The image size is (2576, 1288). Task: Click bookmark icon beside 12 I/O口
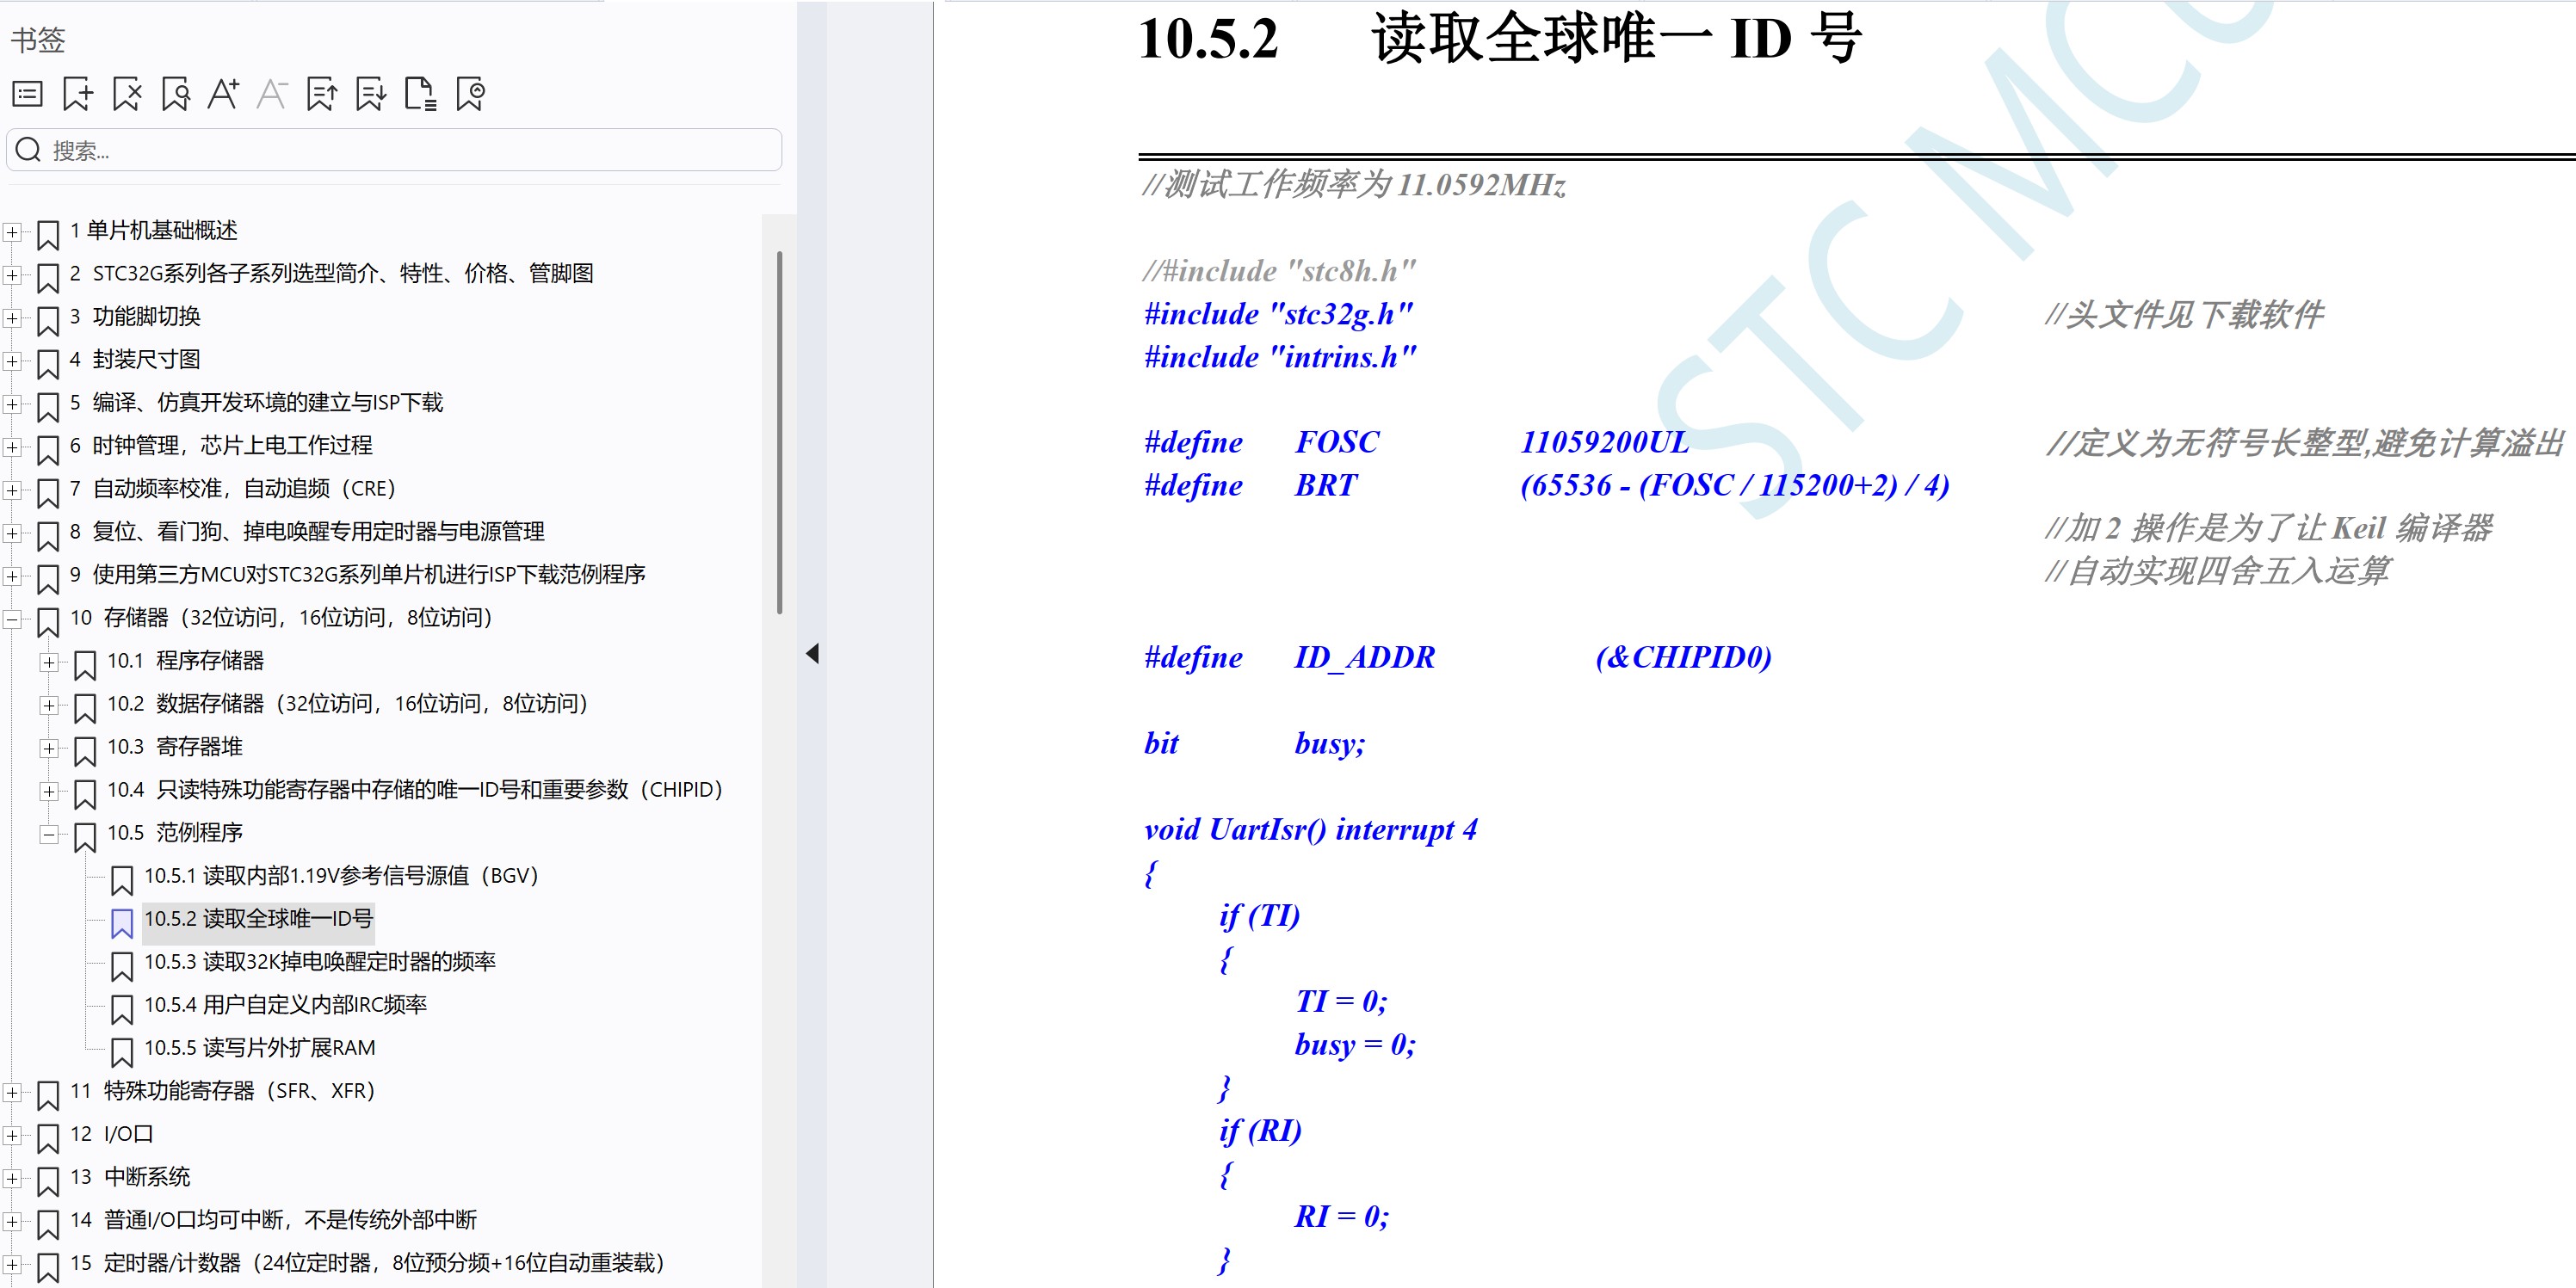click(x=48, y=1138)
